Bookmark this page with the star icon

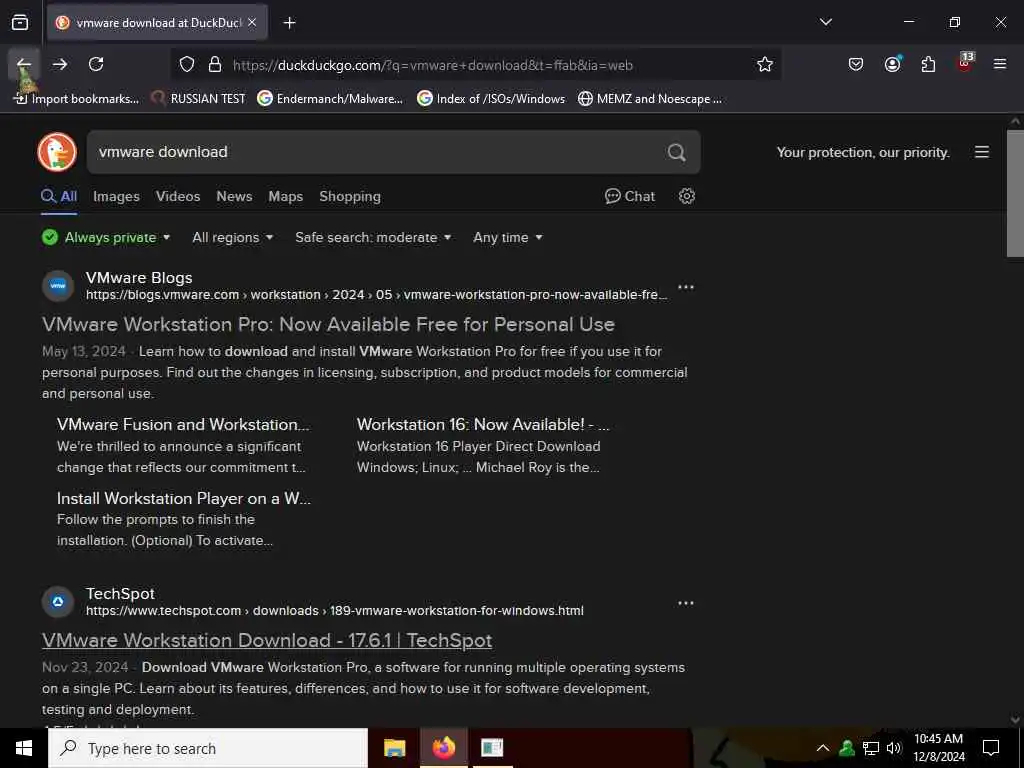[765, 65]
